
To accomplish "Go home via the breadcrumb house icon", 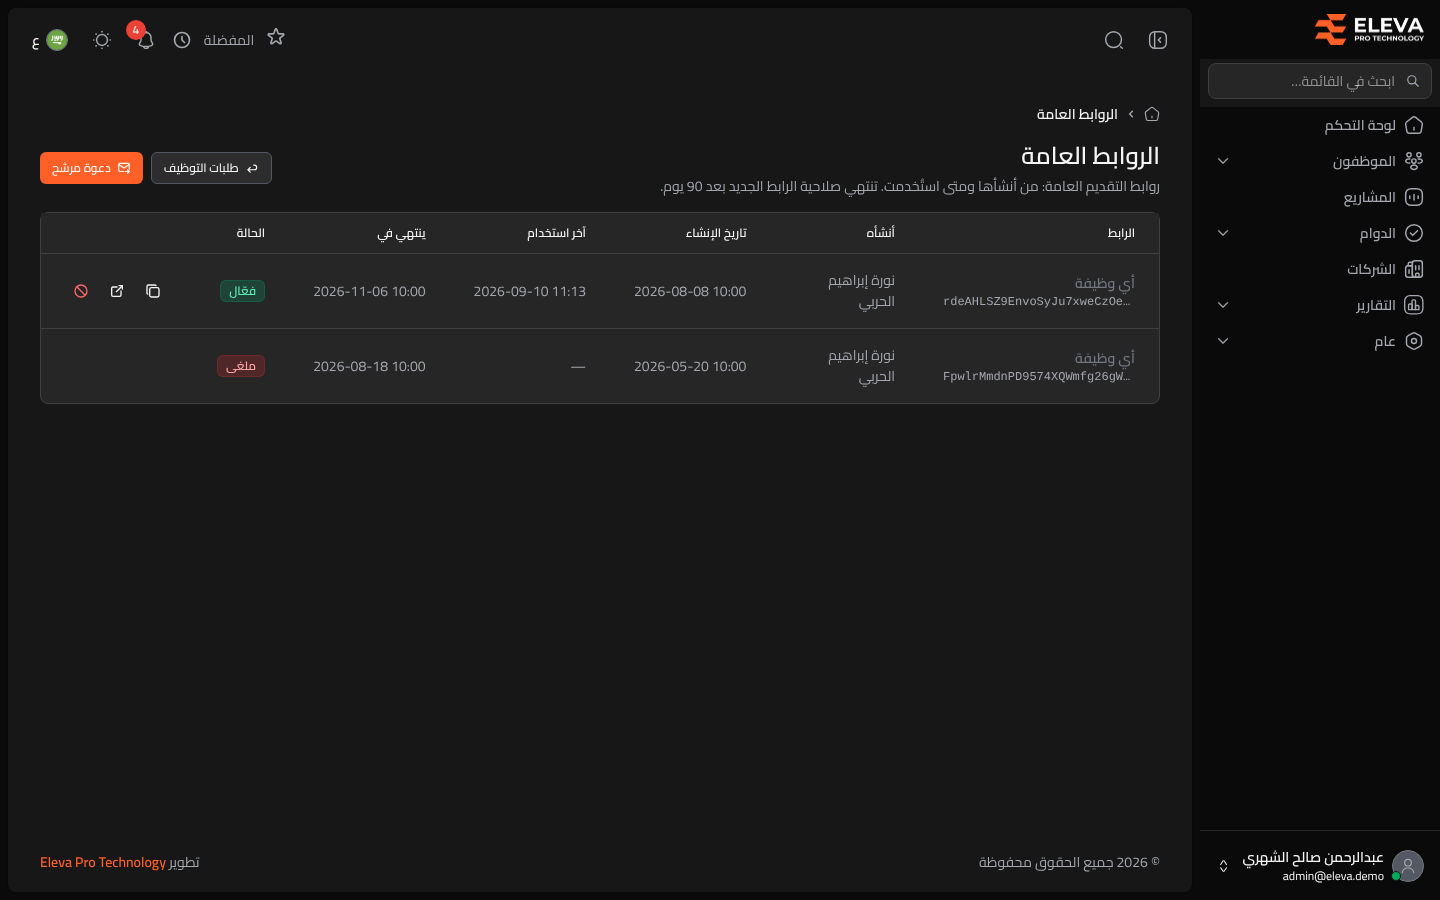I will coord(1152,114).
